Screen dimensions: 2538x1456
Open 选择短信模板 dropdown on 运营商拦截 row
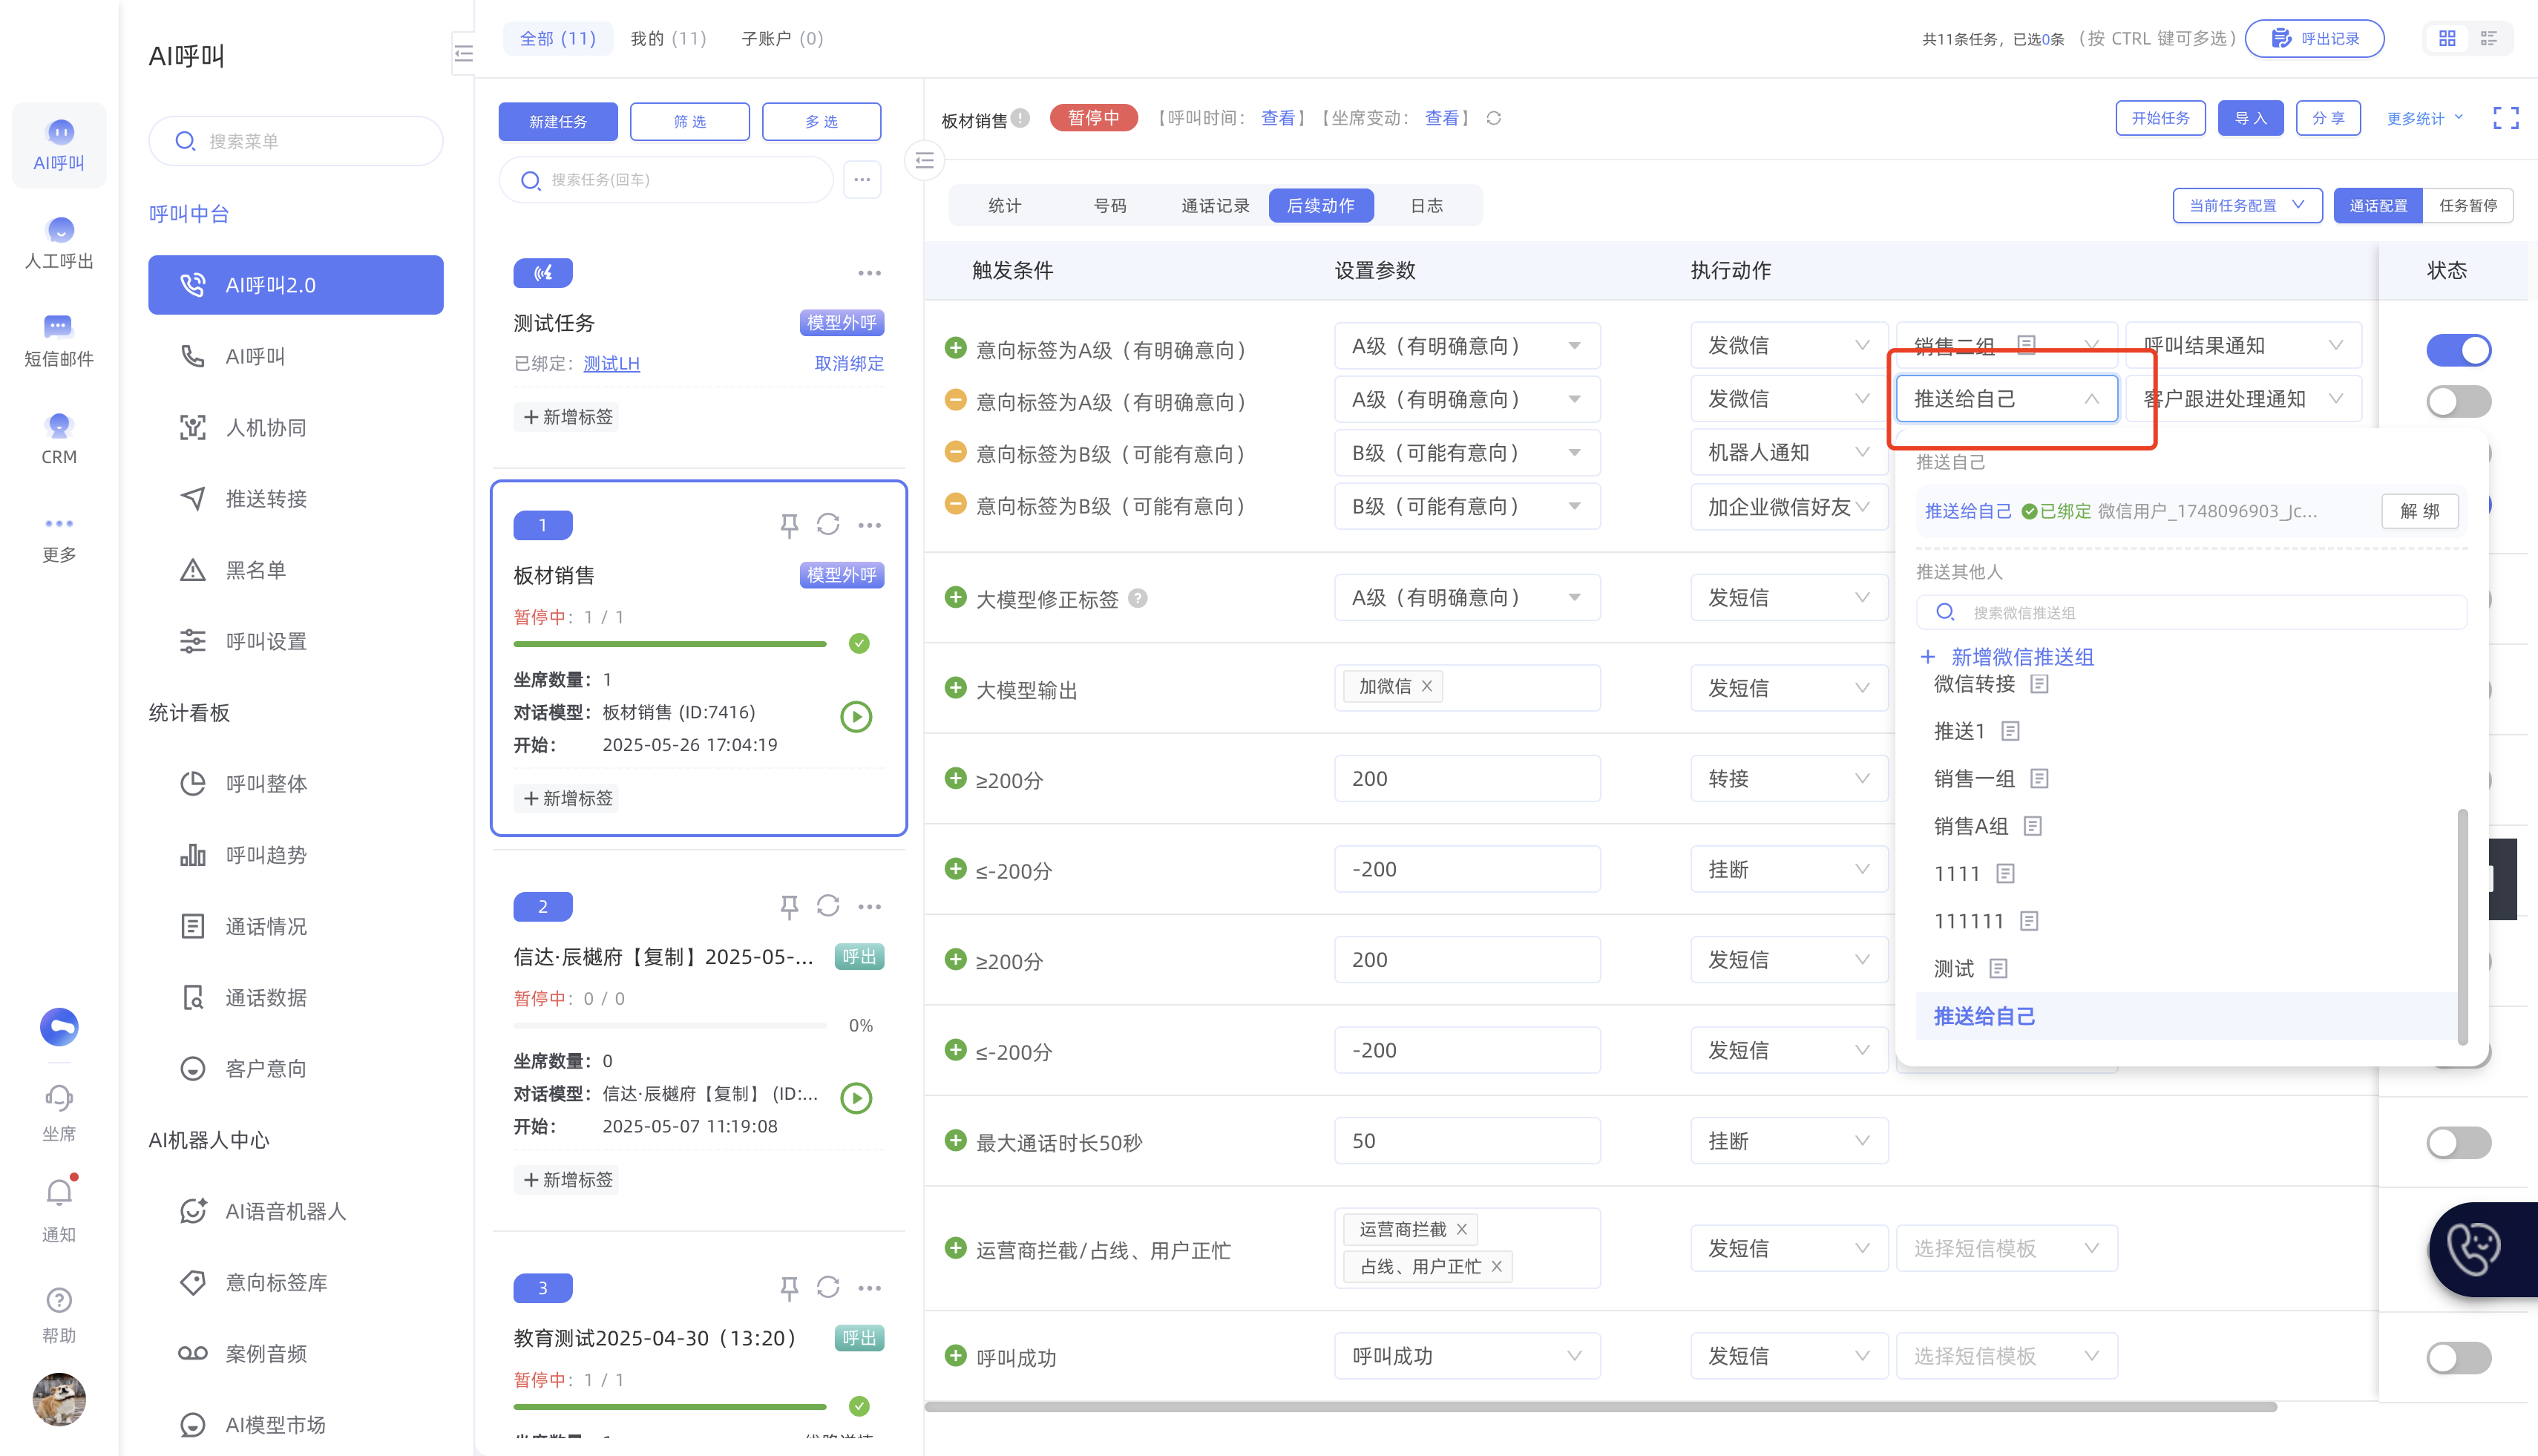(x=2006, y=1248)
